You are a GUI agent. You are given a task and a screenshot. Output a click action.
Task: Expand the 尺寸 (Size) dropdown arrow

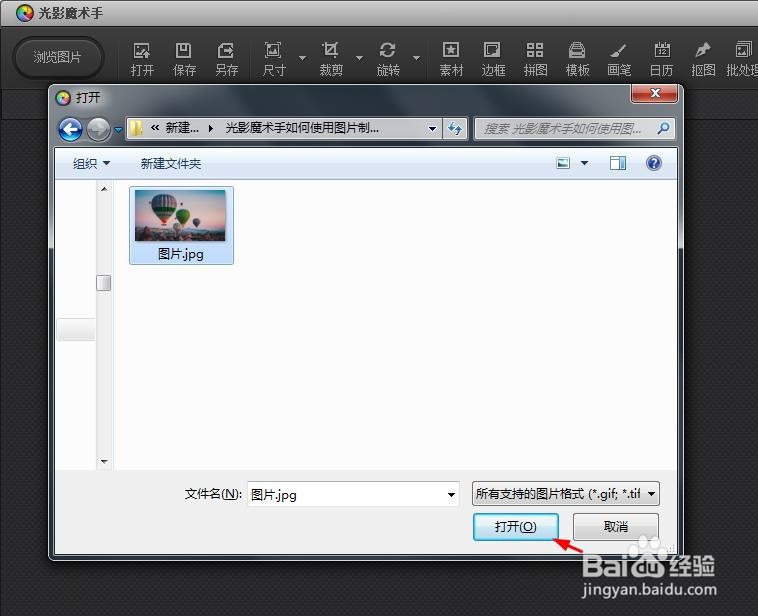(303, 58)
